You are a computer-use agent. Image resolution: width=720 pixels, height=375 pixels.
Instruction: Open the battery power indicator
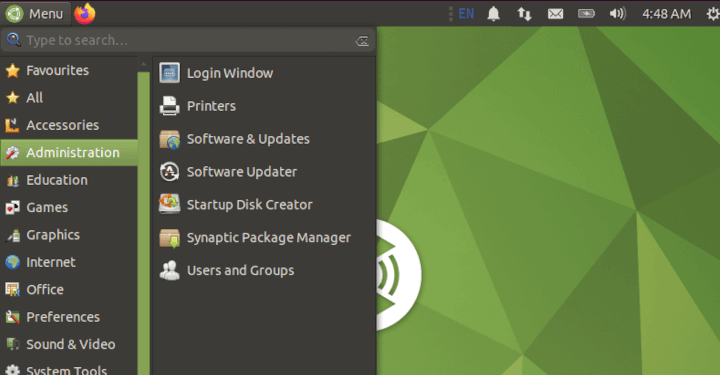tap(586, 14)
